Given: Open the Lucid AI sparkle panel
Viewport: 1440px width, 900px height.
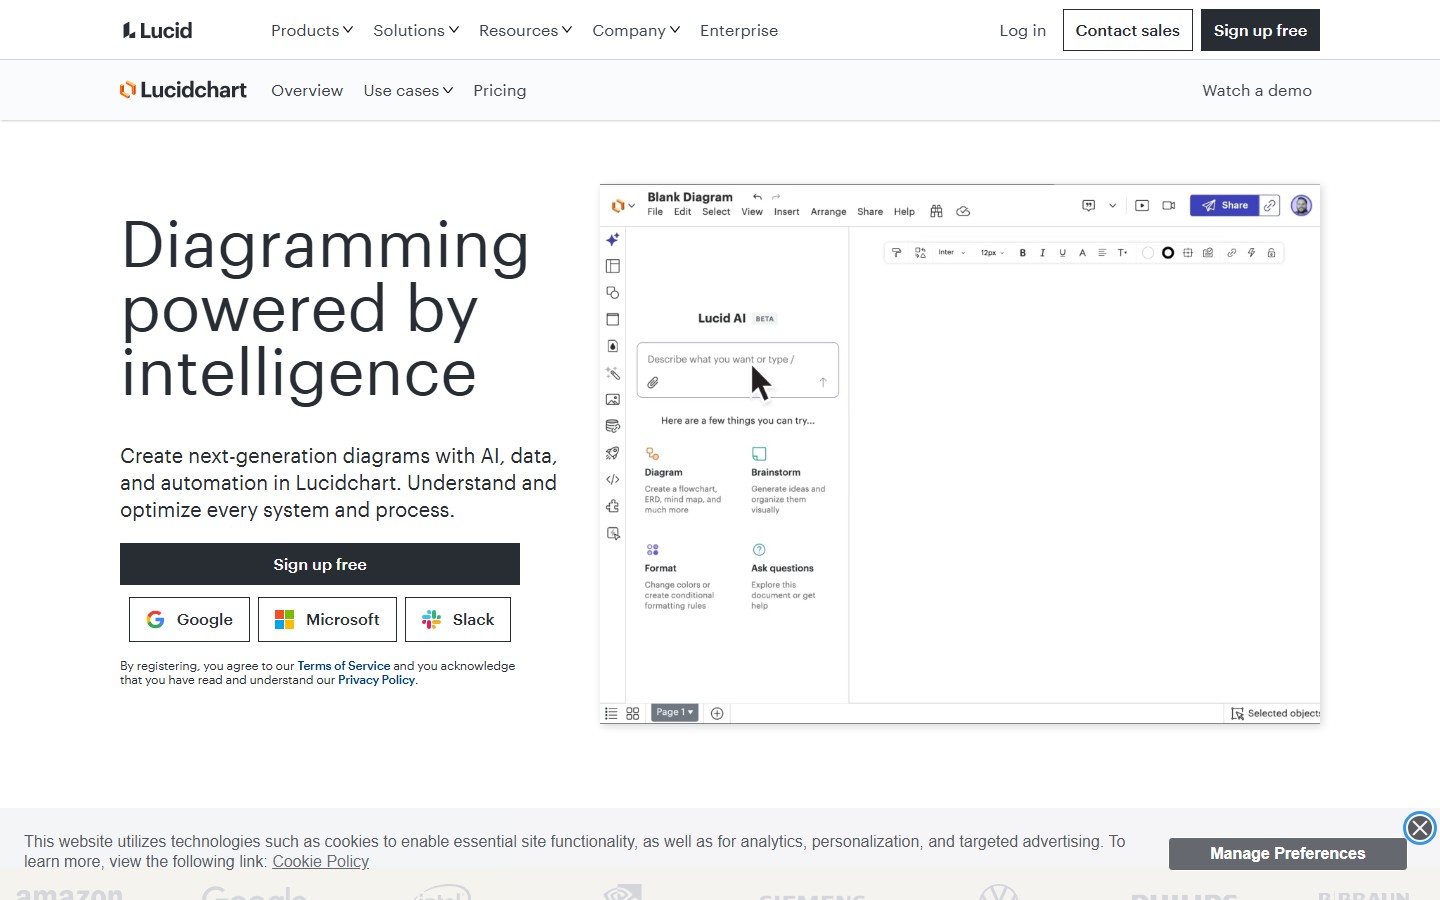Looking at the screenshot, I should [613, 239].
